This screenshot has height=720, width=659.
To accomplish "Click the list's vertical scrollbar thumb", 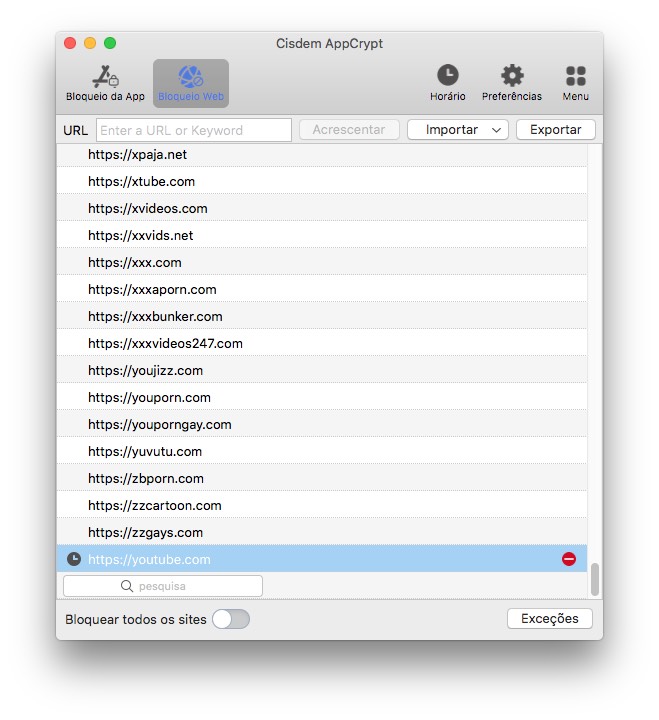I will (x=595, y=579).
